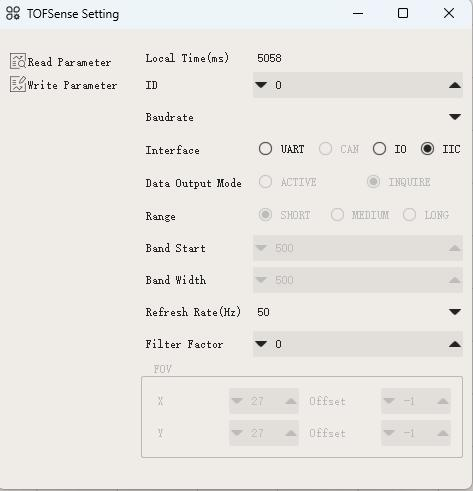Increase Filter Factor with up arrow
473x491 pixels.
pos(455,344)
